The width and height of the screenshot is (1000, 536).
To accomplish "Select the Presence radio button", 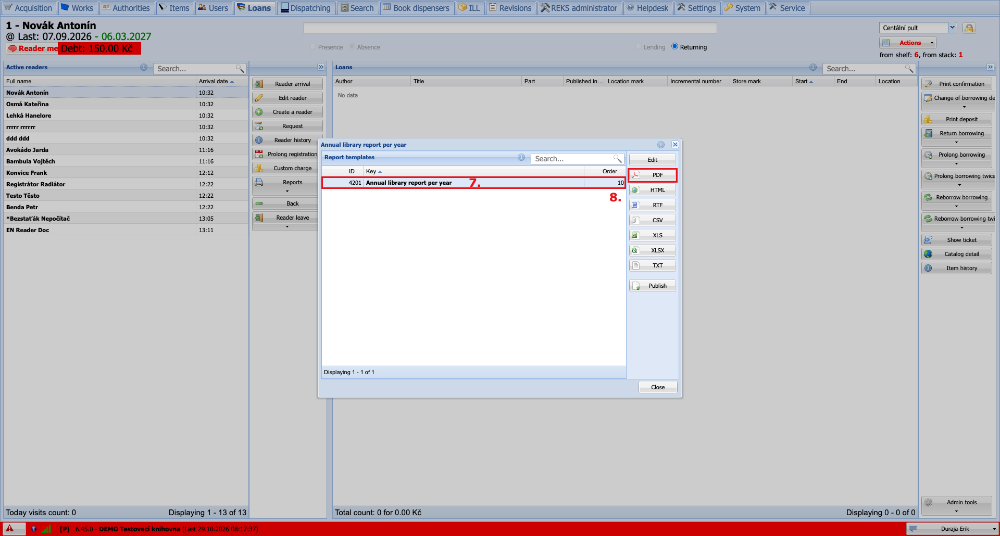I will tap(312, 47).
